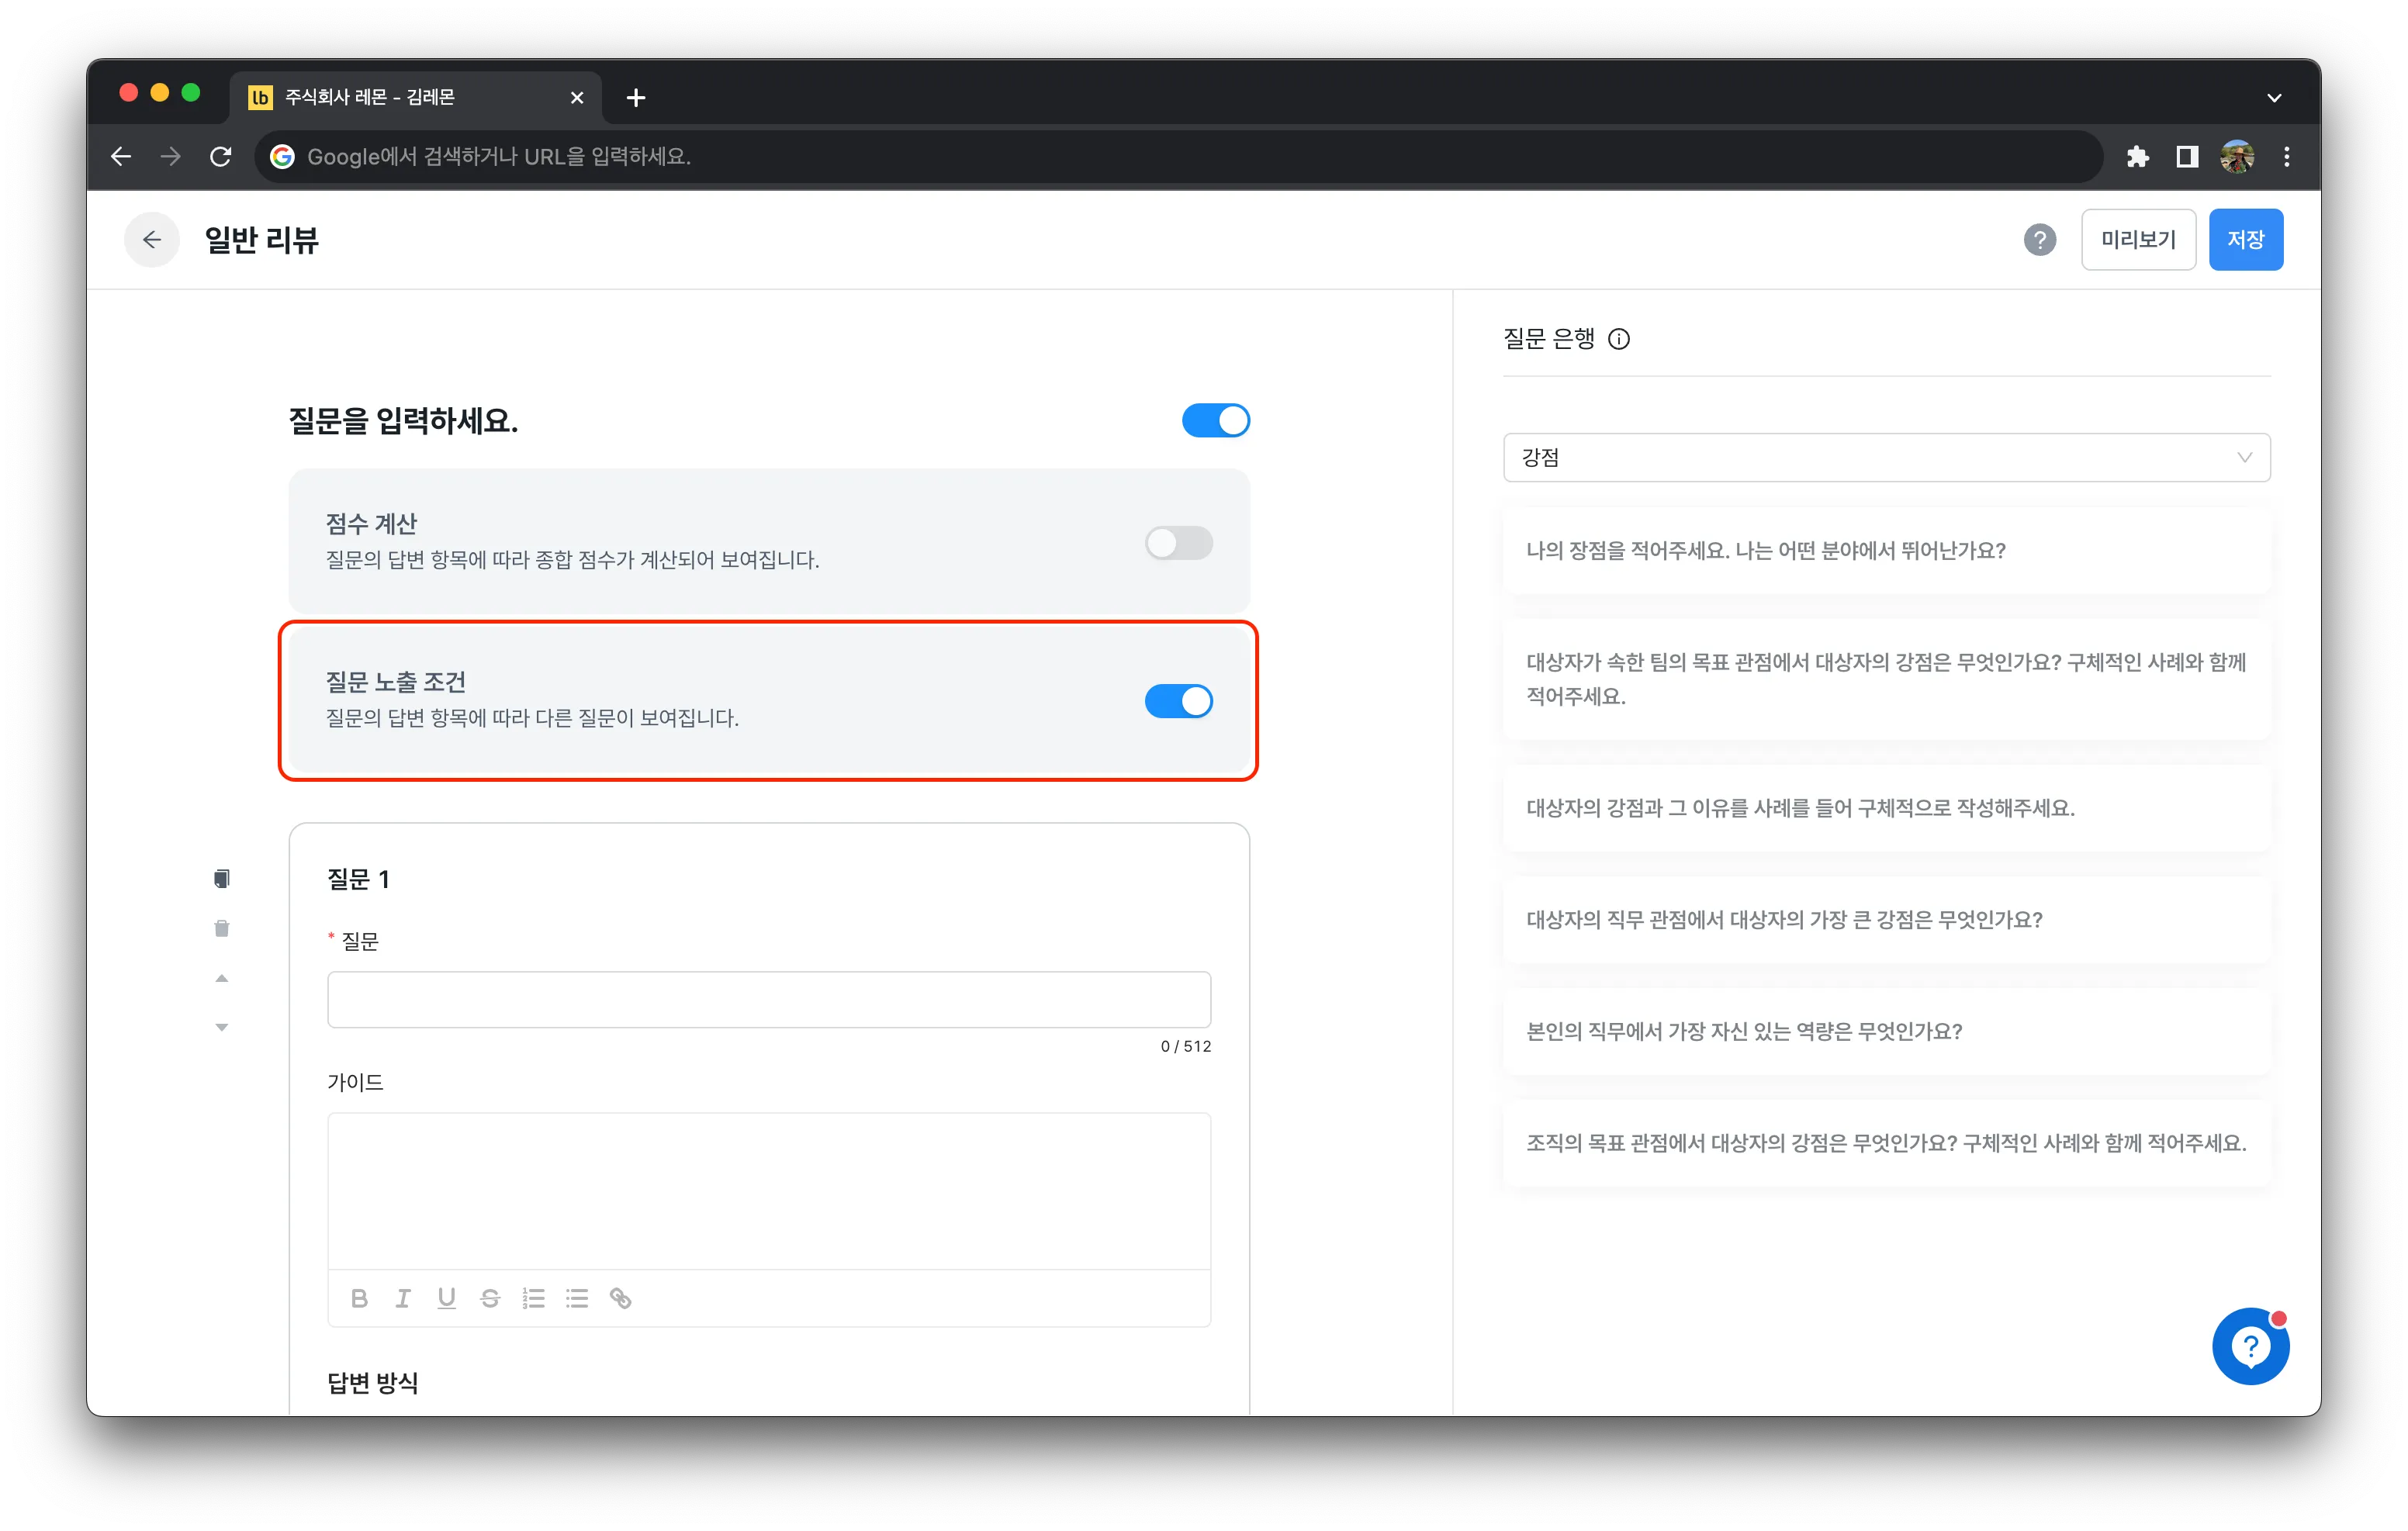Click the blue 저장 button
This screenshot has width=2408, height=1531.
[2245, 239]
